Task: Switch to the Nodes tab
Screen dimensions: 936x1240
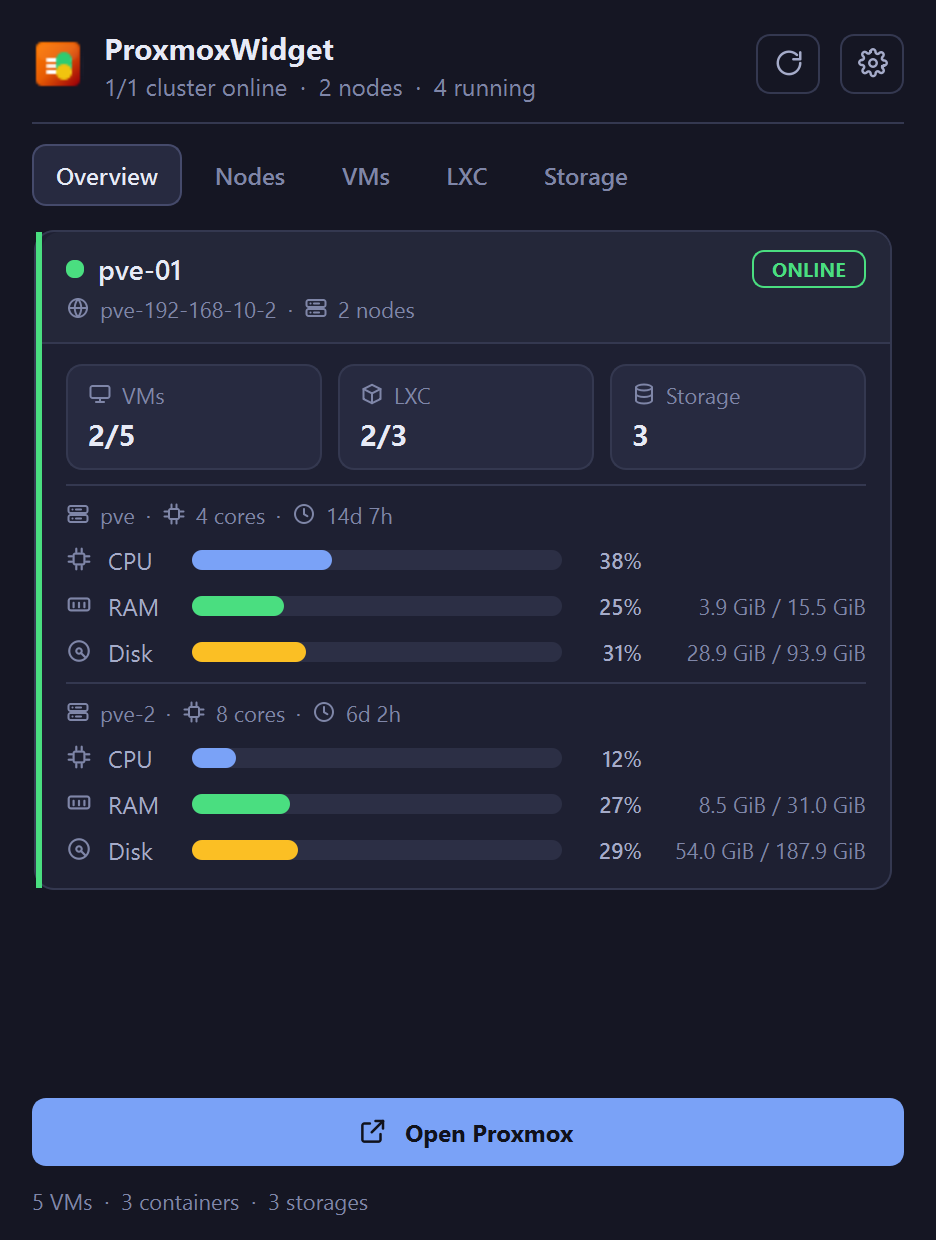Action: pyautogui.click(x=250, y=176)
